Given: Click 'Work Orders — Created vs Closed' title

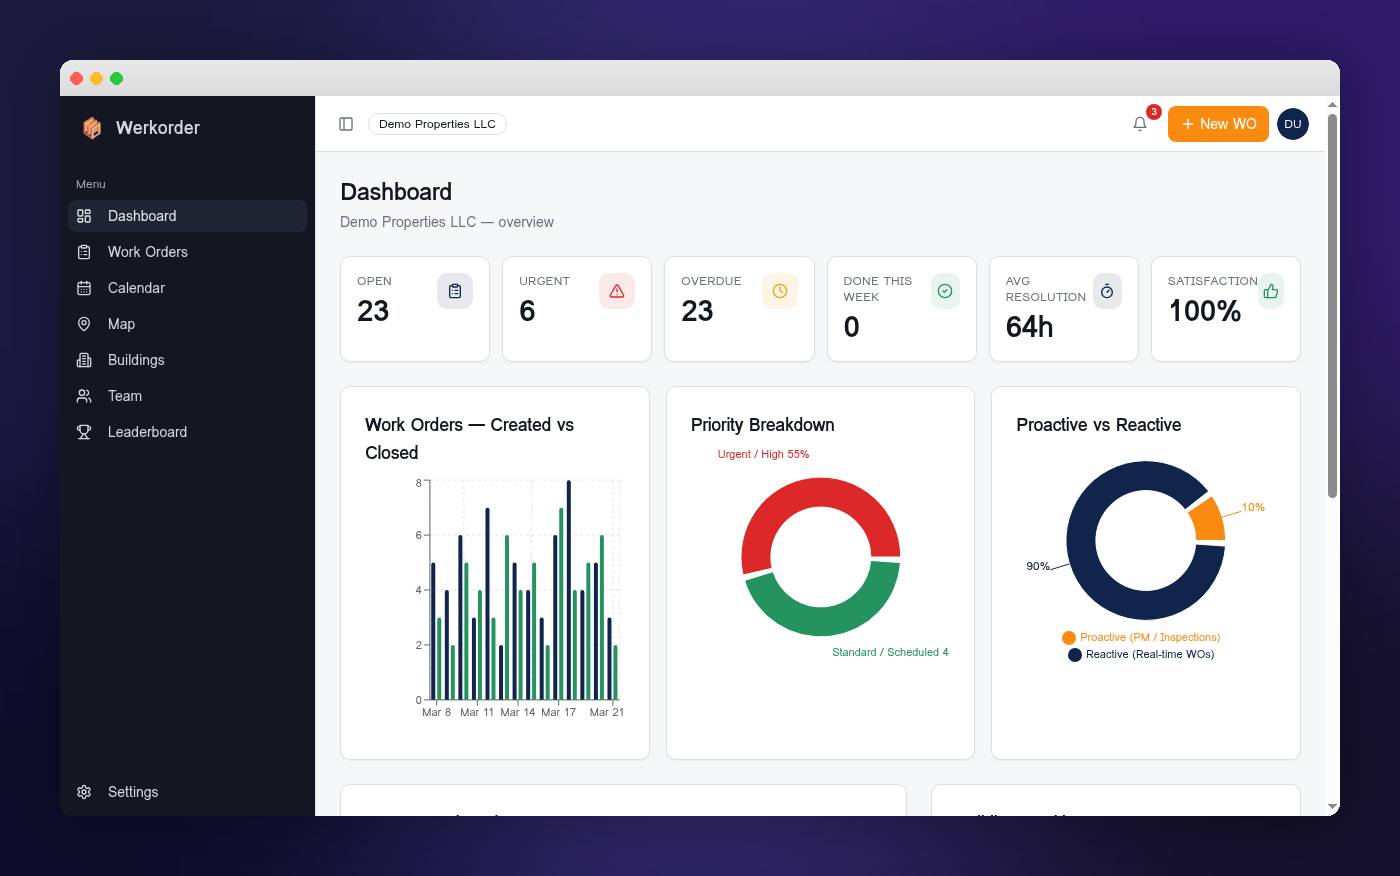Looking at the screenshot, I should [469, 439].
